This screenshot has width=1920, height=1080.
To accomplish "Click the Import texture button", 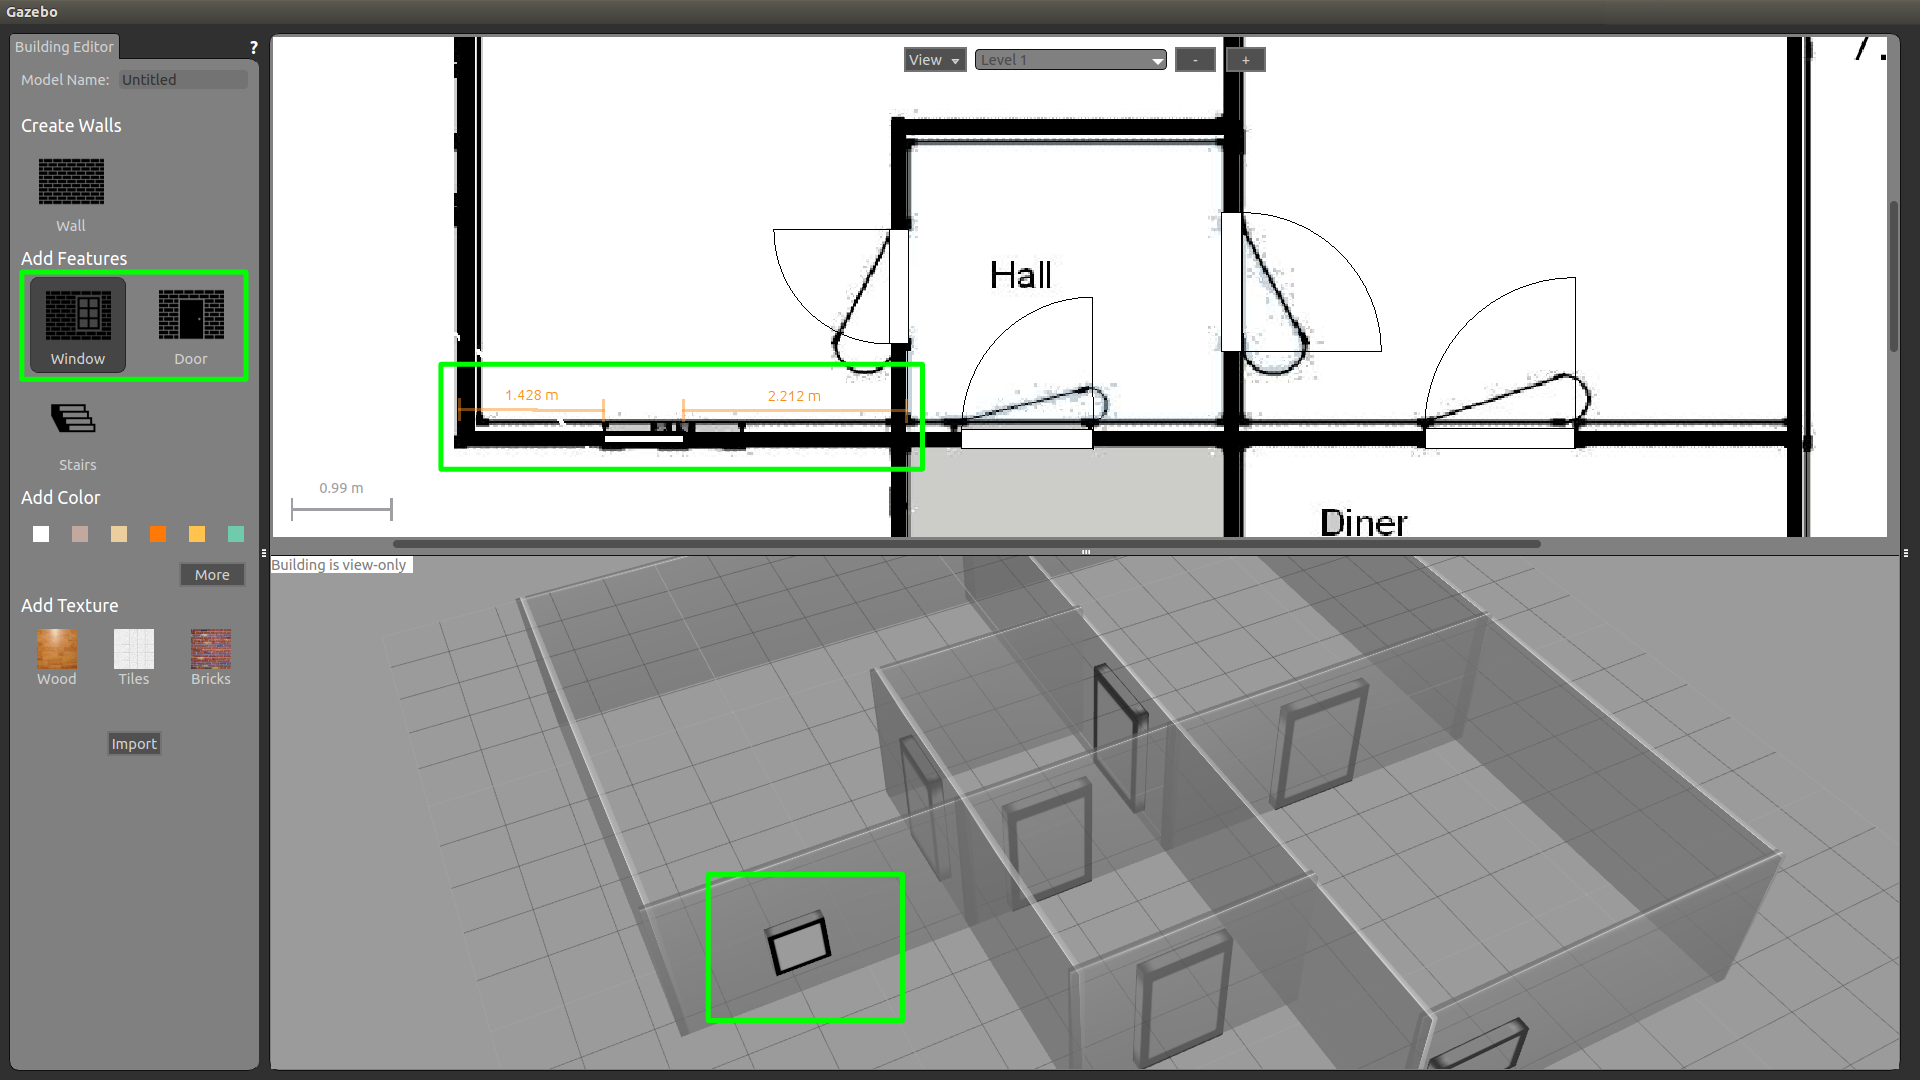I will pyautogui.click(x=133, y=742).
